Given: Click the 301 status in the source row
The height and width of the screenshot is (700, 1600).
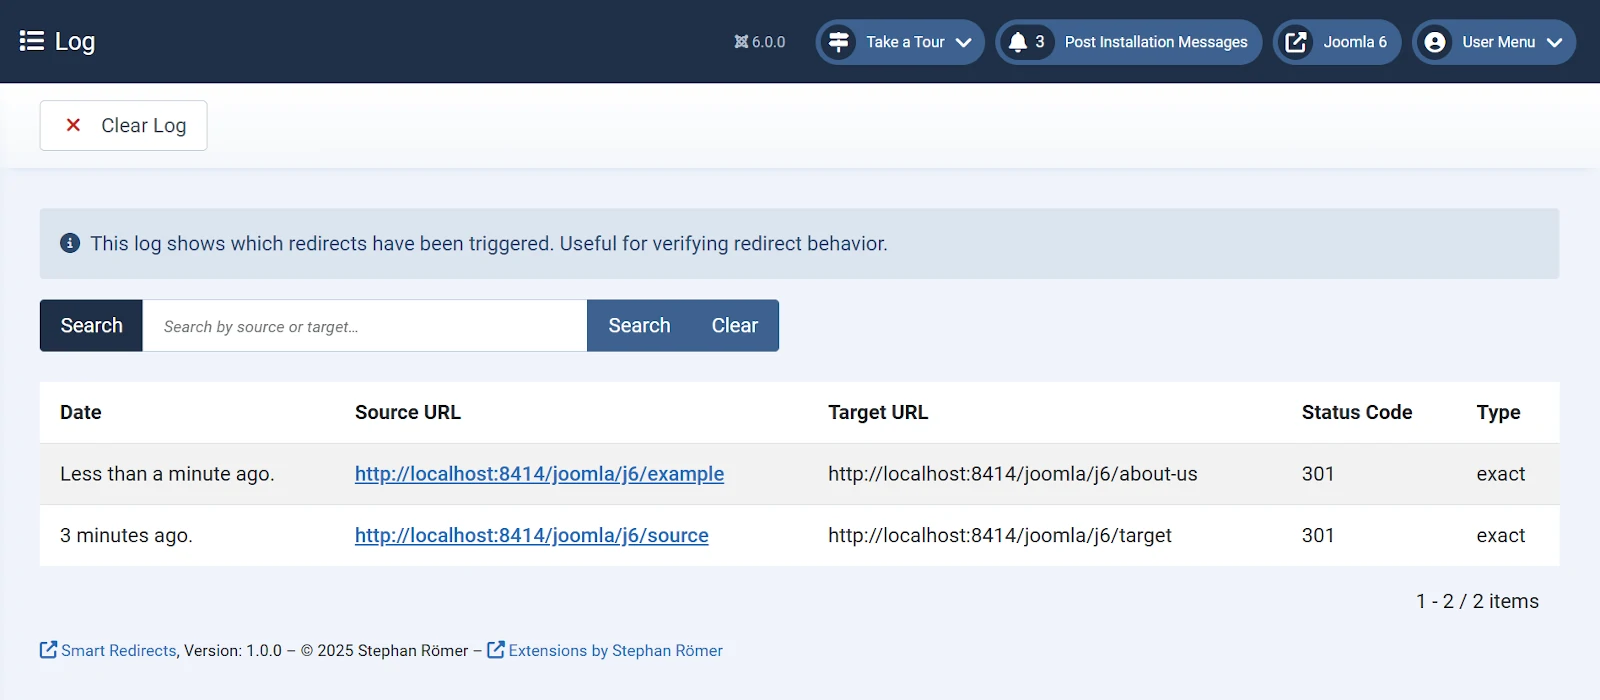Looking at the screenshot, I should pos(1318,535).
